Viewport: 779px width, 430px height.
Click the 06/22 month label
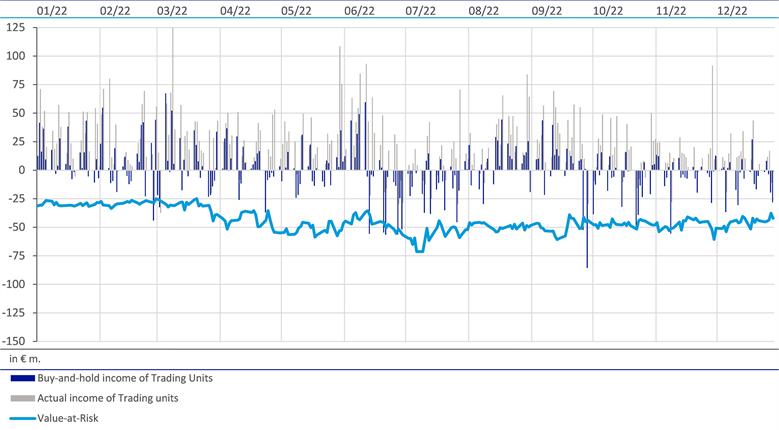pyautogui.click(x=359, y=11)
